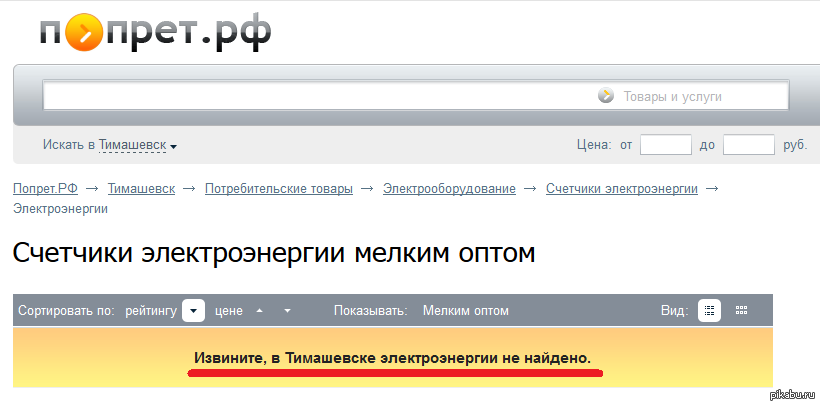The width and height of the screenshot is (820, 406).
Task: Sort by цене option
Action: pos(229,311)
